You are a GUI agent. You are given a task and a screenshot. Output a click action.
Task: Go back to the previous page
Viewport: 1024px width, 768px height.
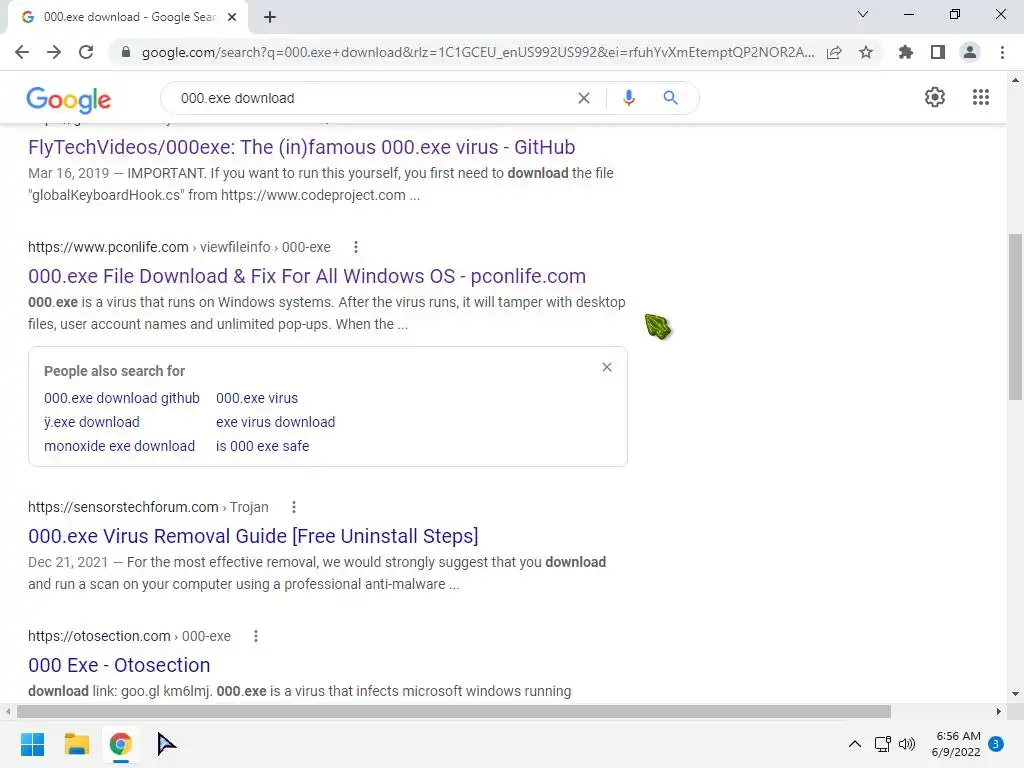[22, 52]
